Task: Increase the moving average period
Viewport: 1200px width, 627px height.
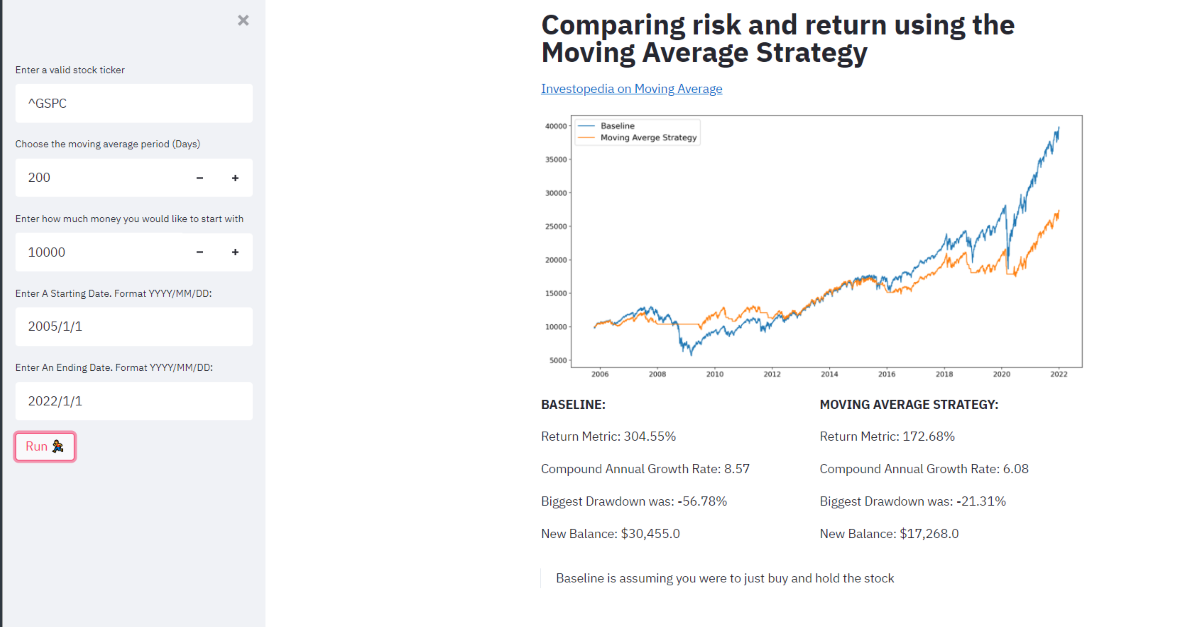Action: (x=235, y=178)
